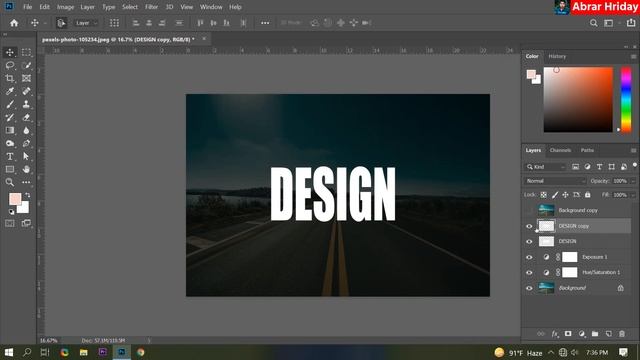Show more options bar items (three dots)
This screenshot has width=640, height=360.
pyautogui.click(x=265, y=23)
